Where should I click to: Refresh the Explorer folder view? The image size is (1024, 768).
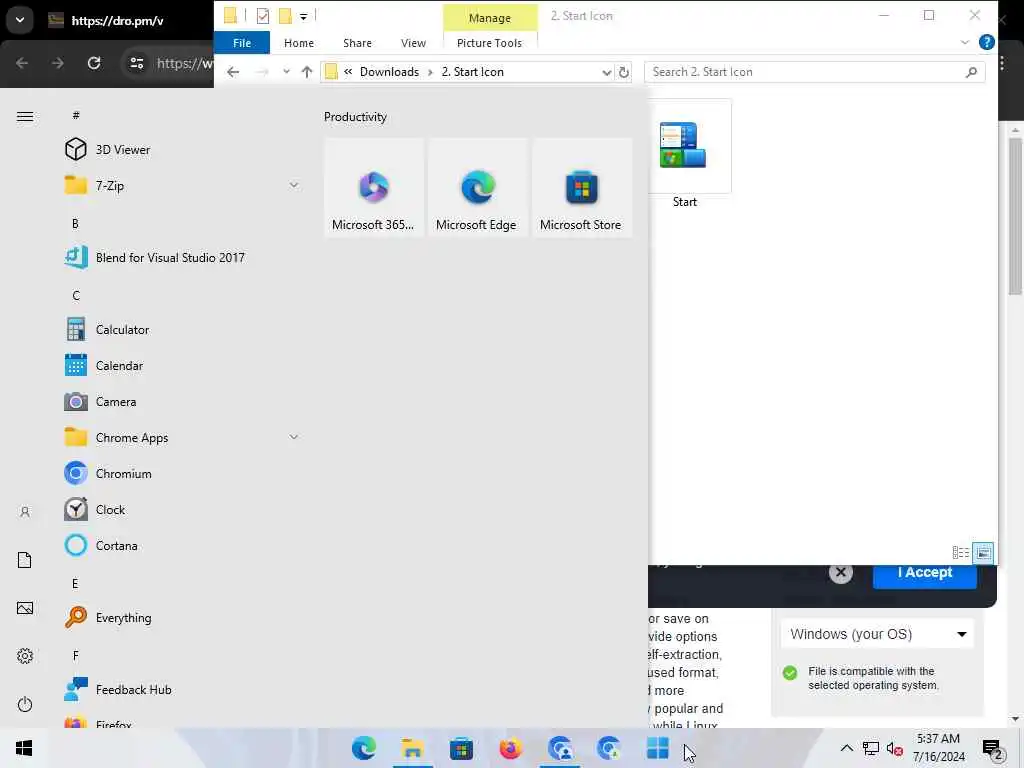tap(624, 72)
